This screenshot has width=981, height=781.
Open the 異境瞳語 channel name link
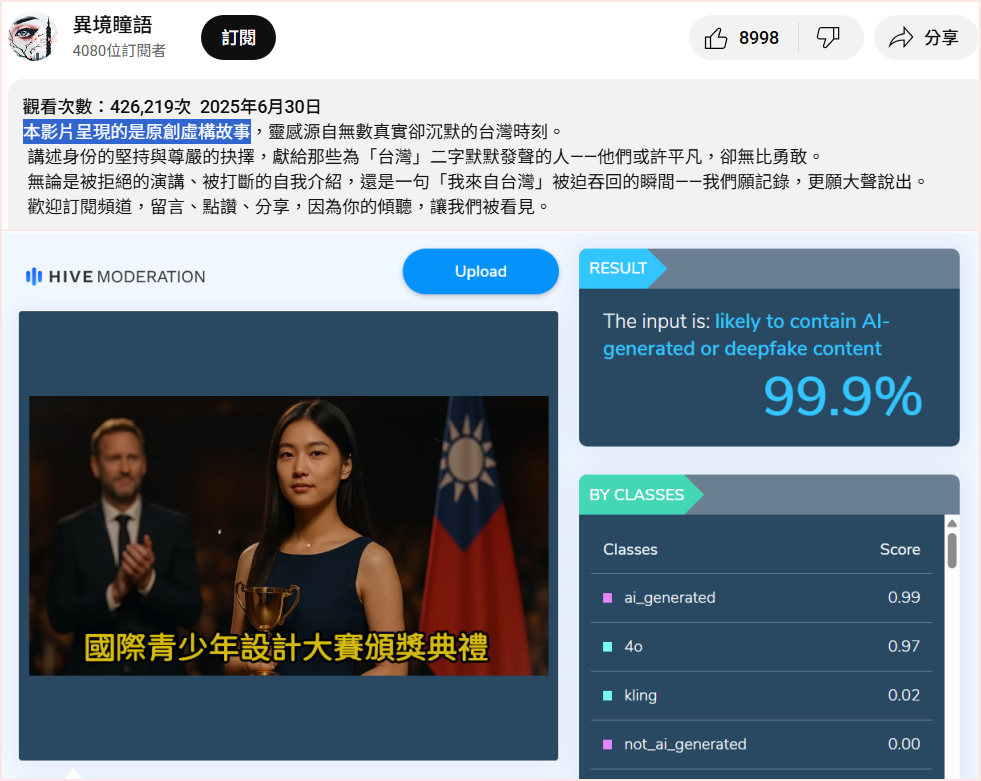[113, 26]
